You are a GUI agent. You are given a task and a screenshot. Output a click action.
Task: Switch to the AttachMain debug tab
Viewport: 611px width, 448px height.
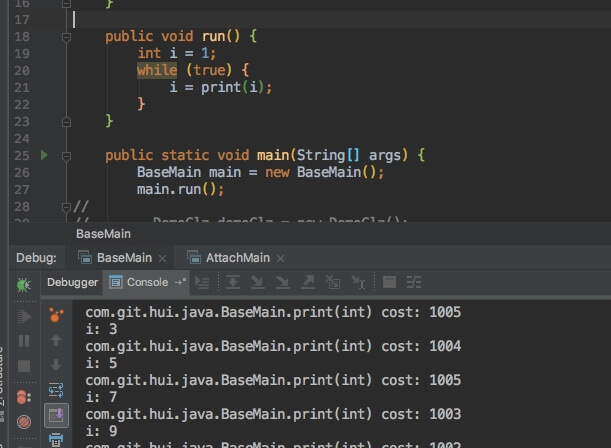(238, 258)
